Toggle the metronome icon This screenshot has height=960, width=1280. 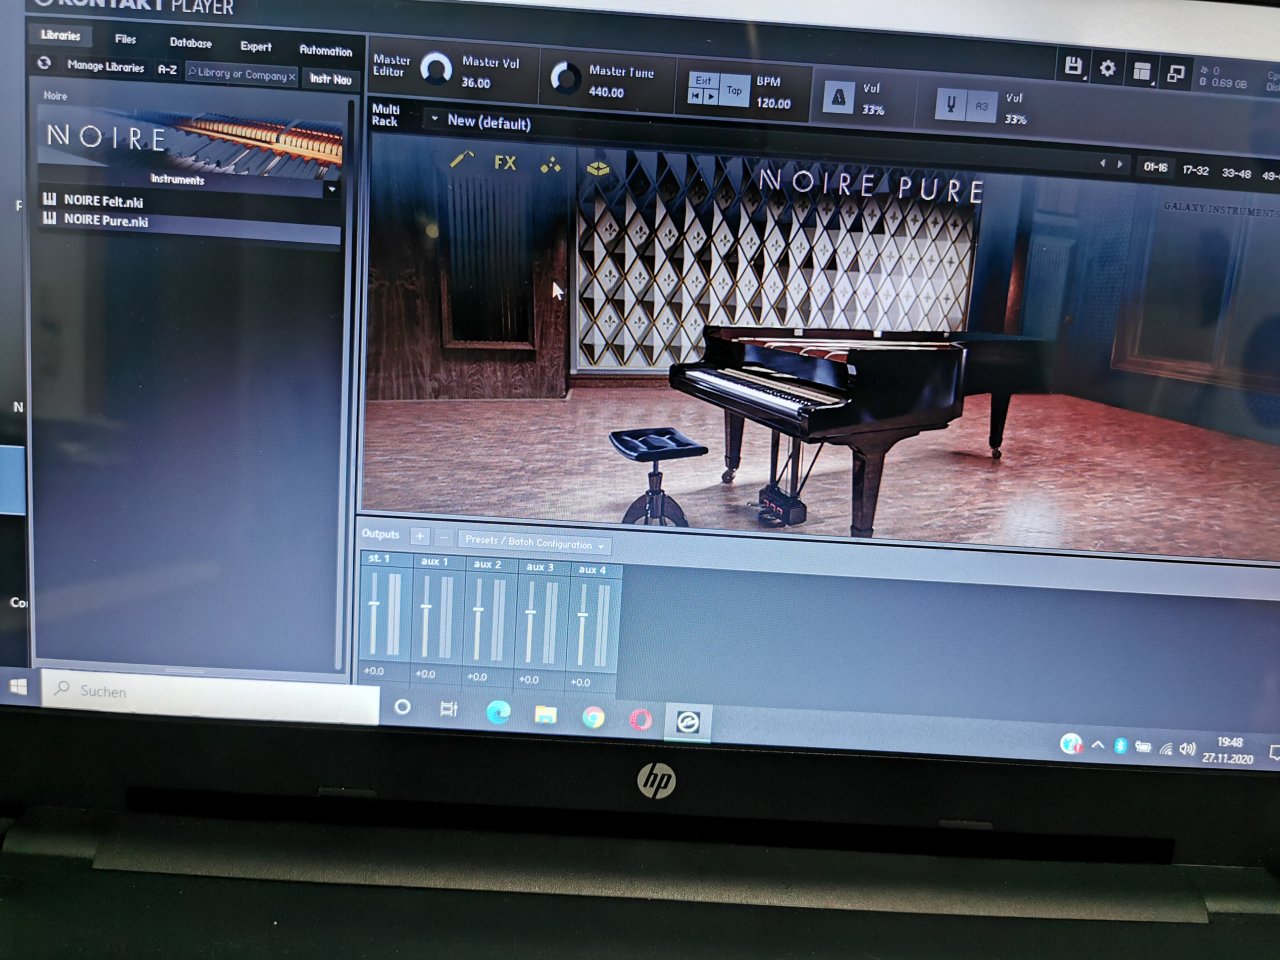[x=838, y=97]
